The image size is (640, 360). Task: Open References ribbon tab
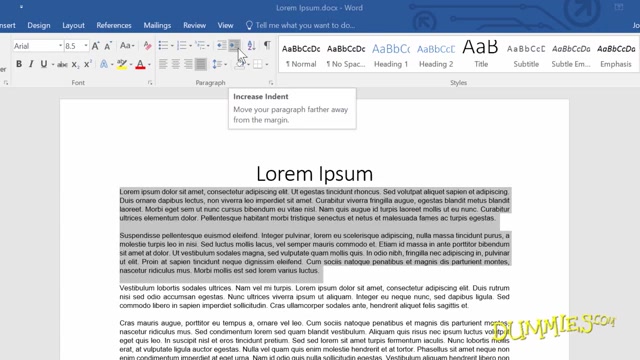pyautogui.click(x=114, y=25)
